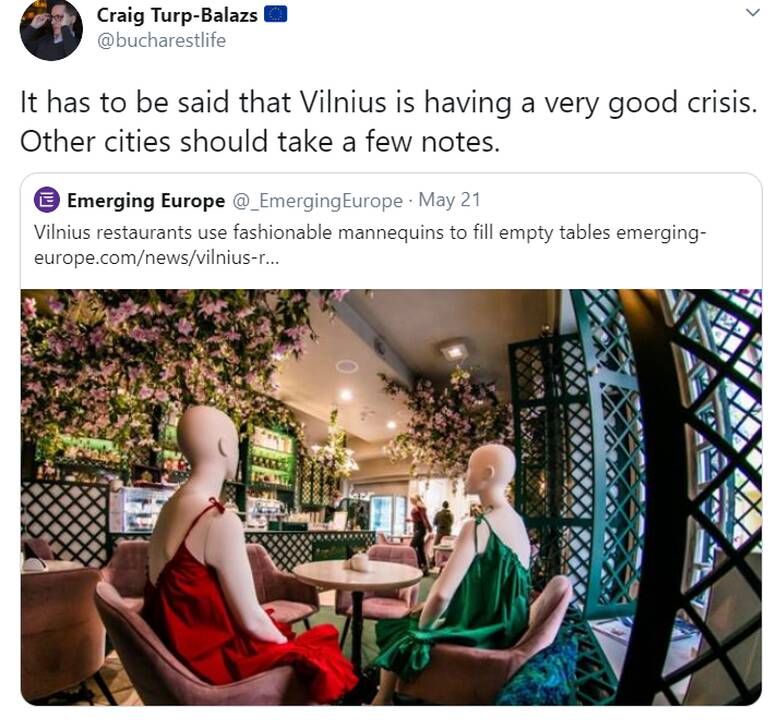Open the quoted restaurant photo
The height and width of the screenshot is (720, 777).
(391, 497)
